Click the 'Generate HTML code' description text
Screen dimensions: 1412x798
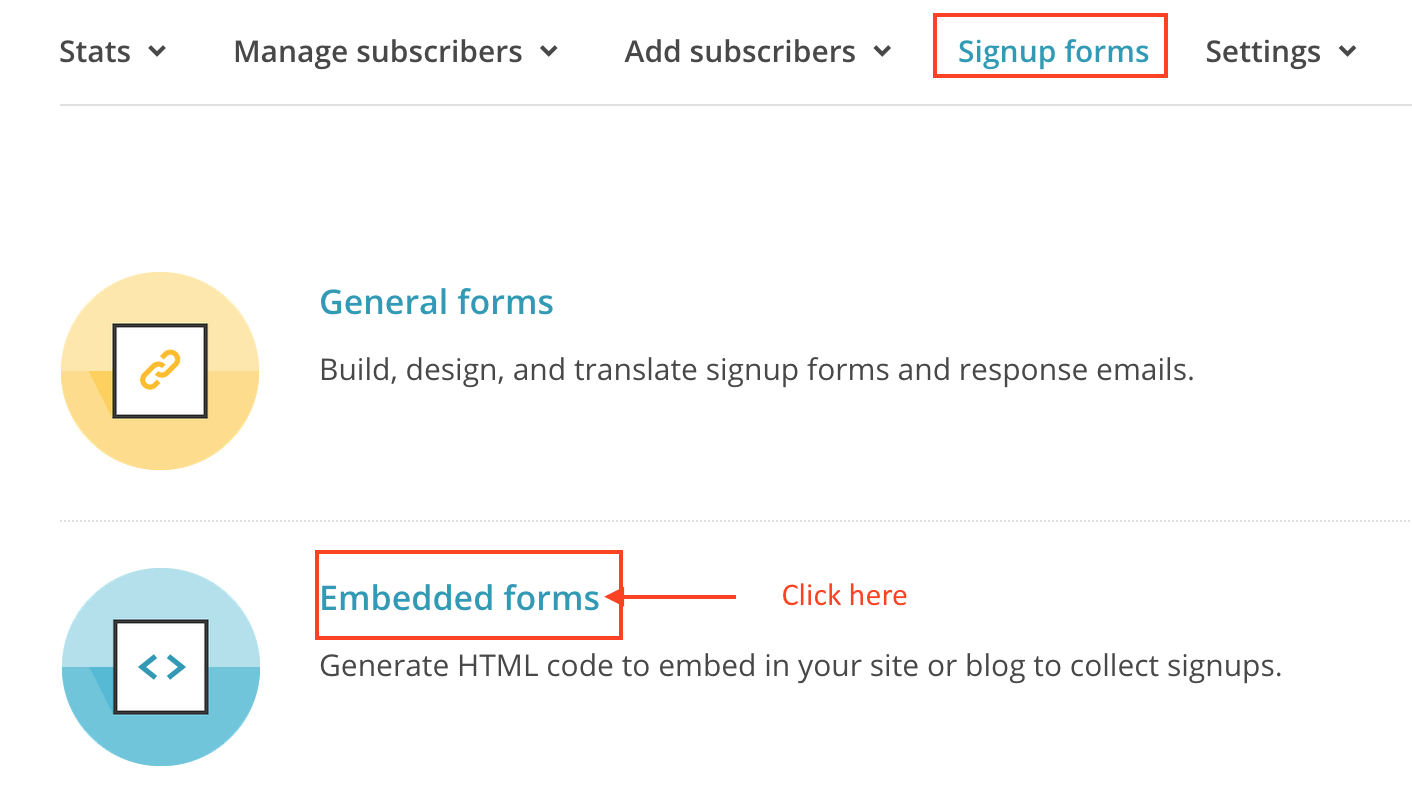point(800,665)
